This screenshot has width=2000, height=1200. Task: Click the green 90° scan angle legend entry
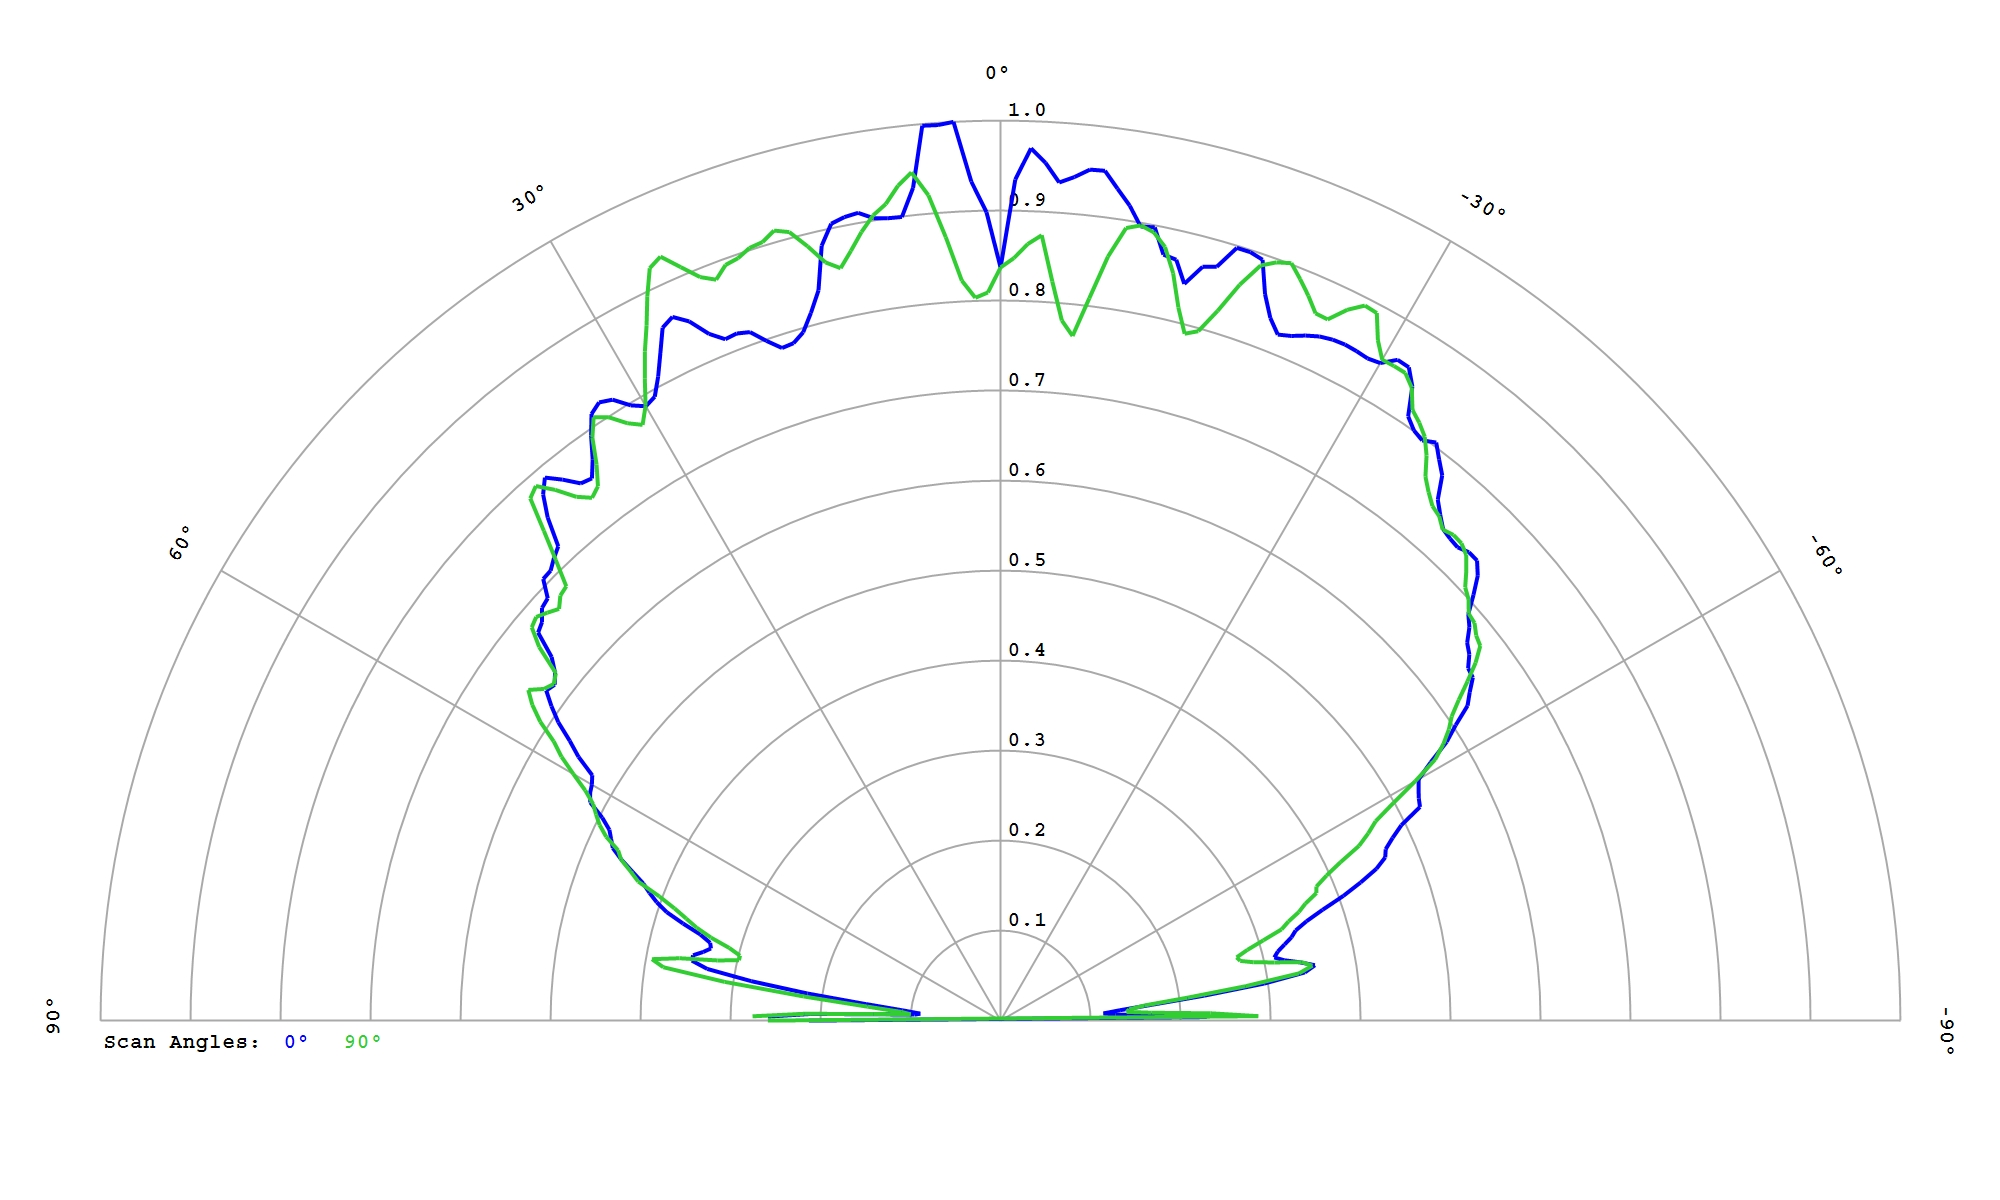tap(363, 1042)
